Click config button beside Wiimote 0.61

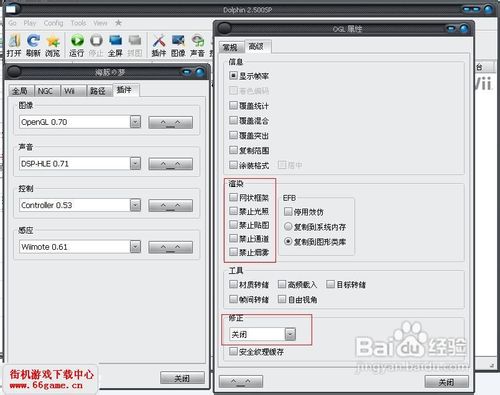pos(170,247)
